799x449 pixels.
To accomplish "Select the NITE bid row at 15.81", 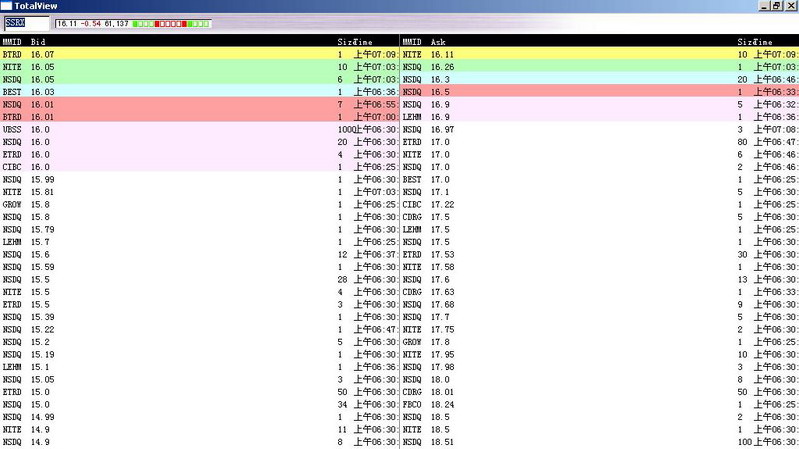I will point(200,192).
